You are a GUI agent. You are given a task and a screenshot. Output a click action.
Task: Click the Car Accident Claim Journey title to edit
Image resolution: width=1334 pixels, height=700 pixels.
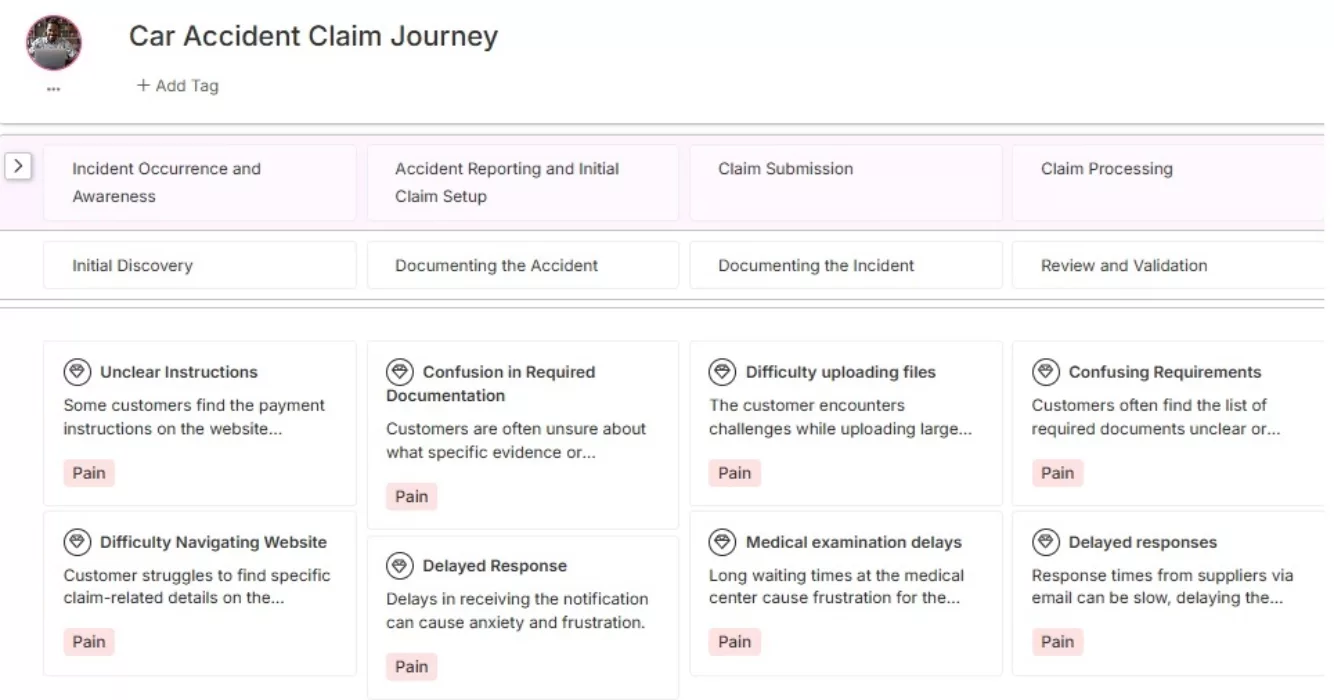point(312,36)
